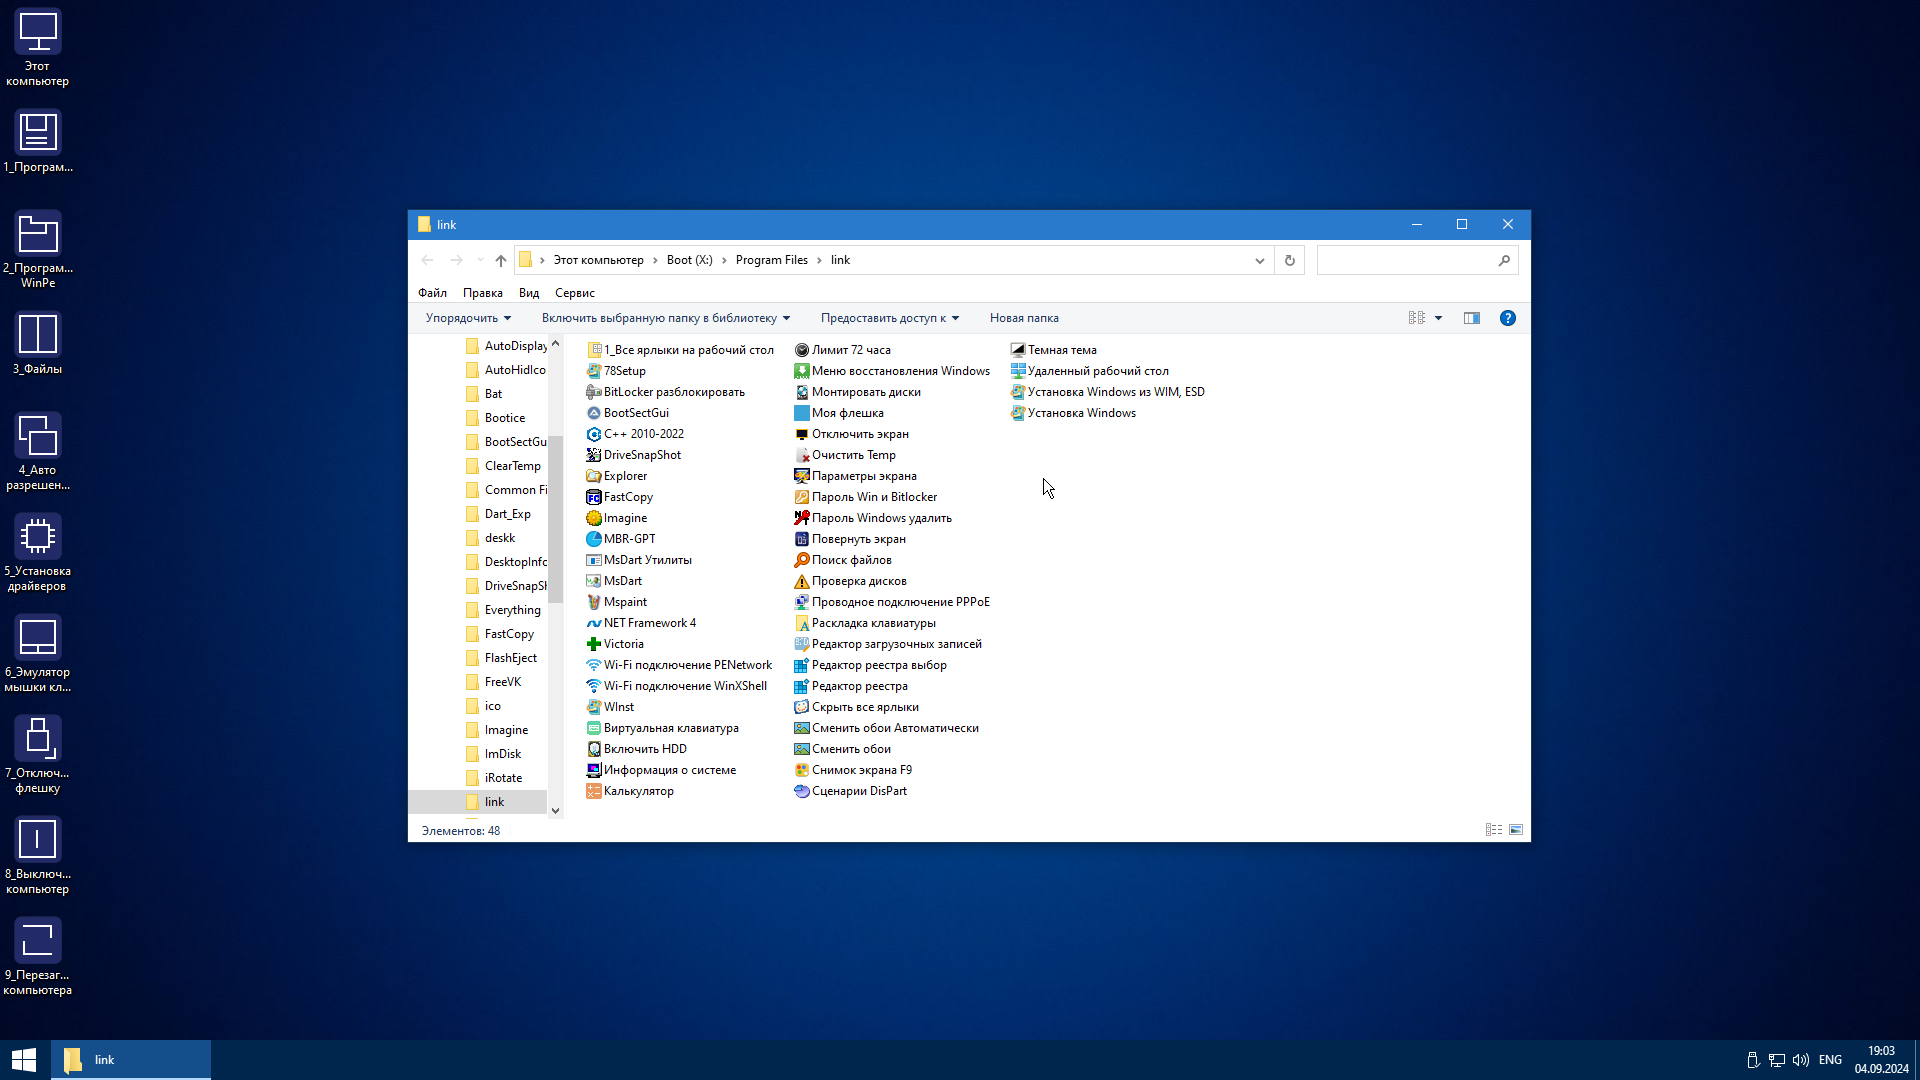Open address bar history dropdown arrow
The image size is (1920, 1080).
coord(1259,260)
